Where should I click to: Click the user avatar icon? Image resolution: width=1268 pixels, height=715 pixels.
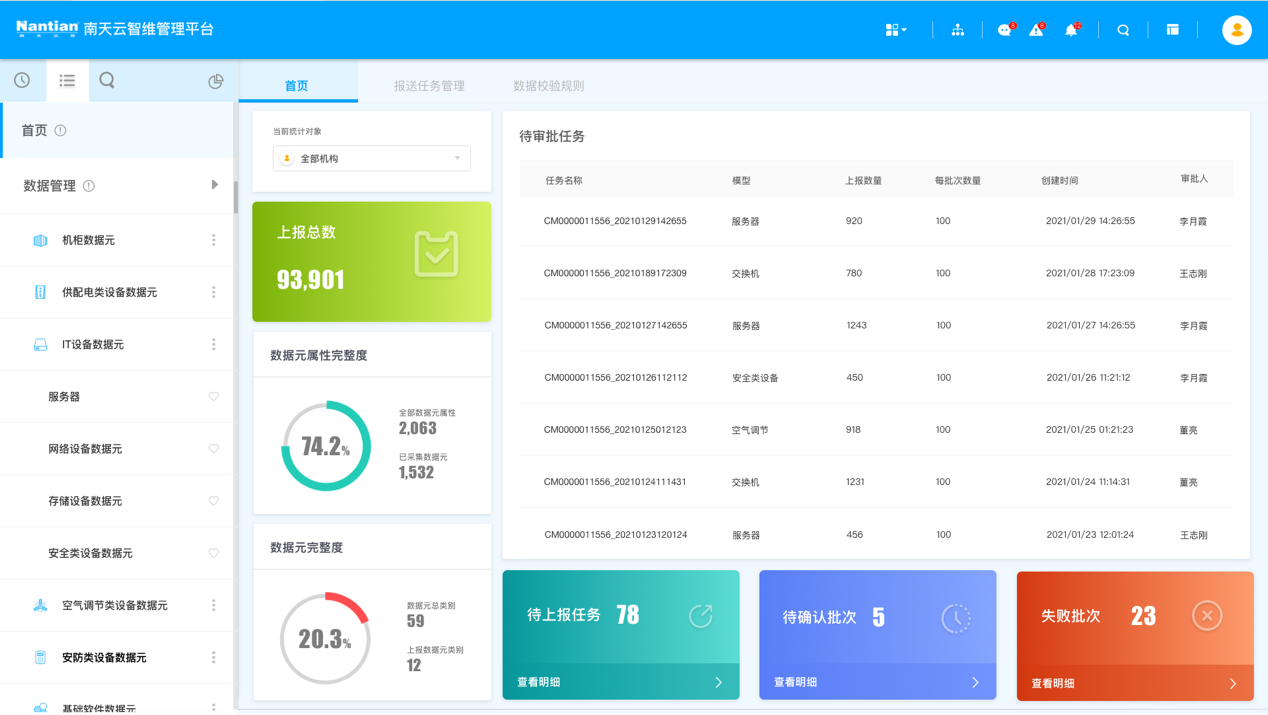1236,30
